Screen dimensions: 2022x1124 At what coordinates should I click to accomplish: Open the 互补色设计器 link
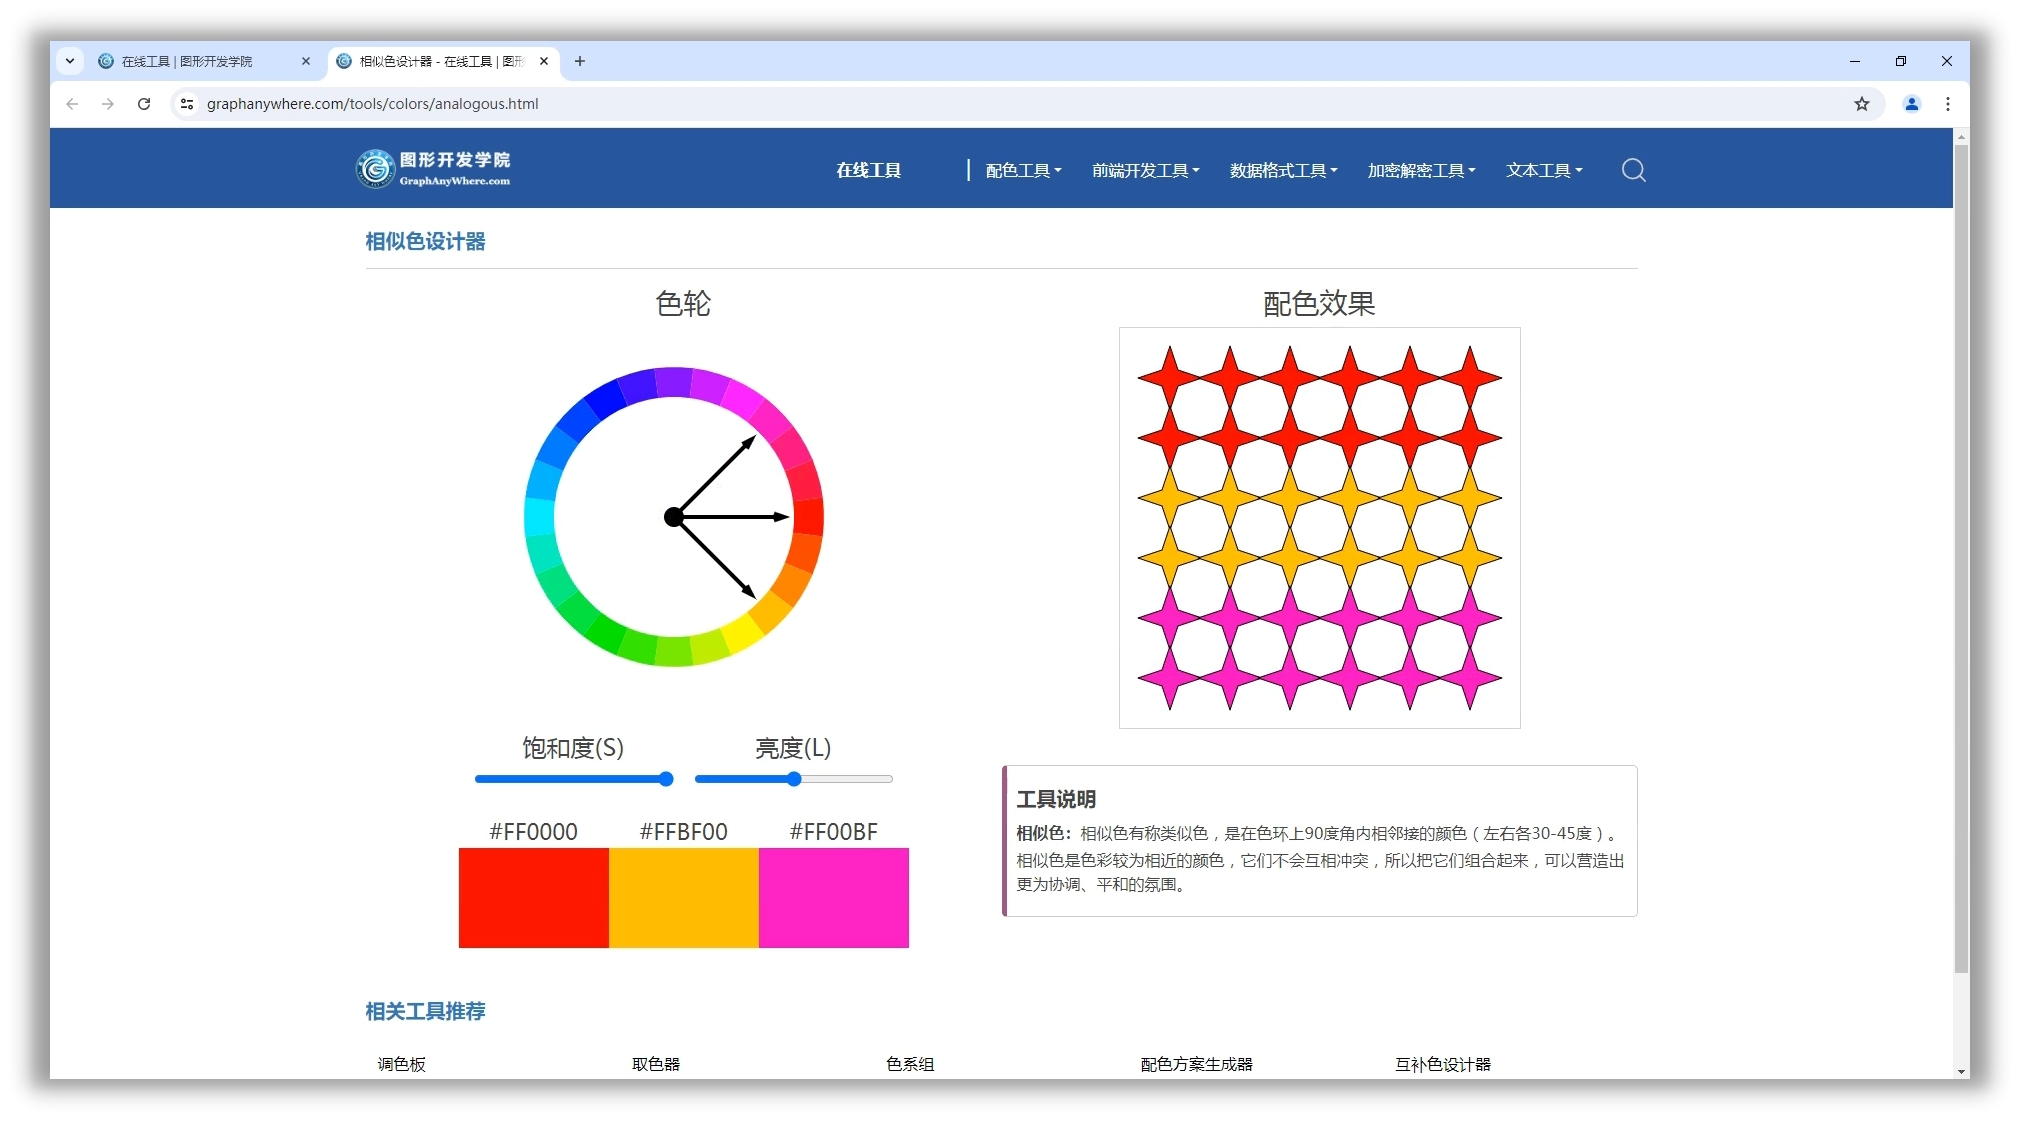point(1443,1064)
